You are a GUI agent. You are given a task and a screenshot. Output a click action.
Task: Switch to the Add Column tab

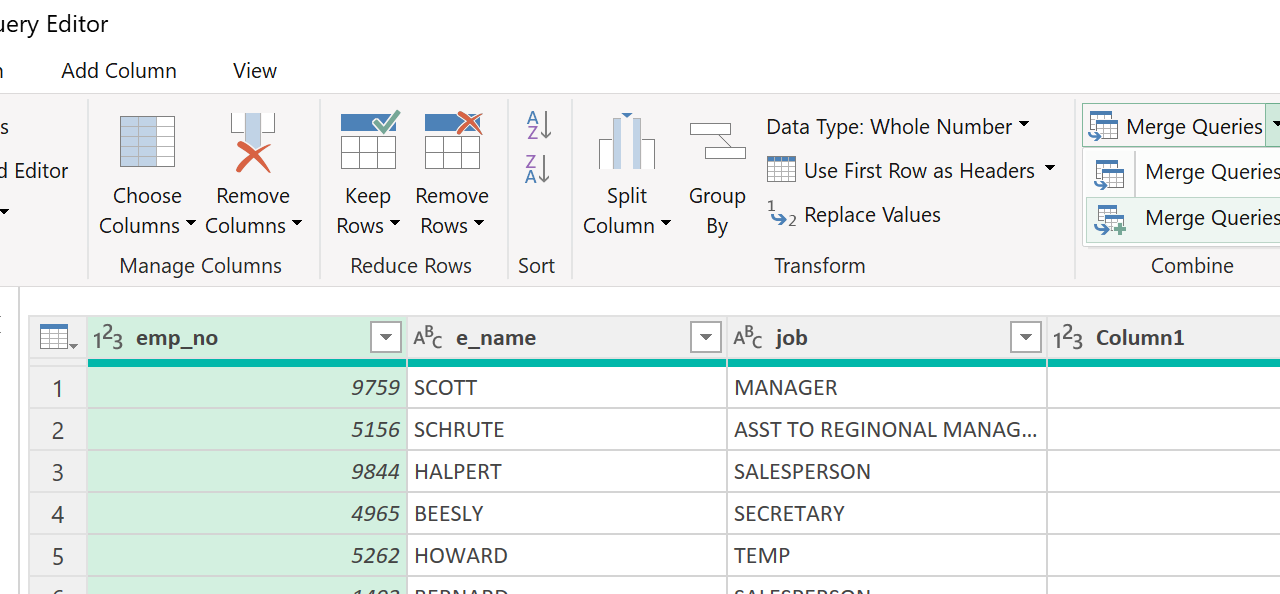[119, 71]
